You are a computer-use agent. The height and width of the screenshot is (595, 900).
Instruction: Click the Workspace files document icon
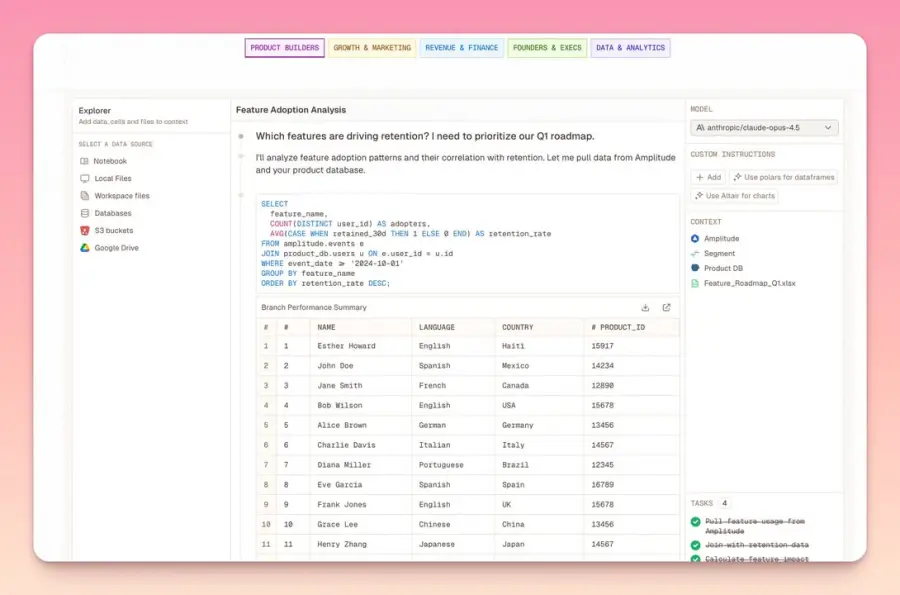(84, 196)
